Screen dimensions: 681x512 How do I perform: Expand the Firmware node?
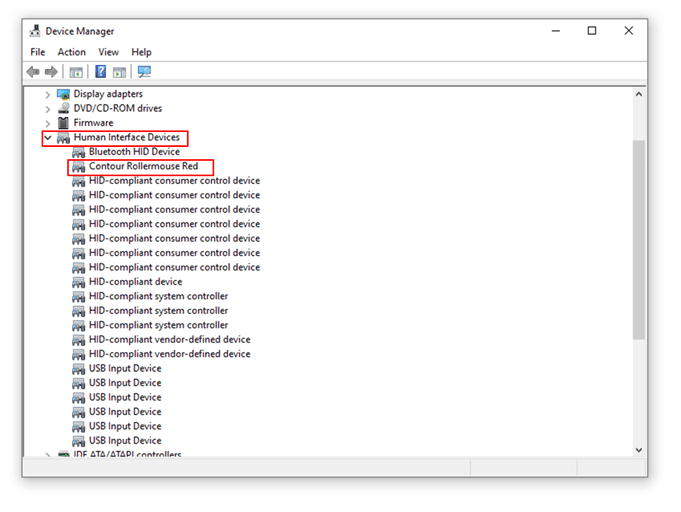pos(47,123)
